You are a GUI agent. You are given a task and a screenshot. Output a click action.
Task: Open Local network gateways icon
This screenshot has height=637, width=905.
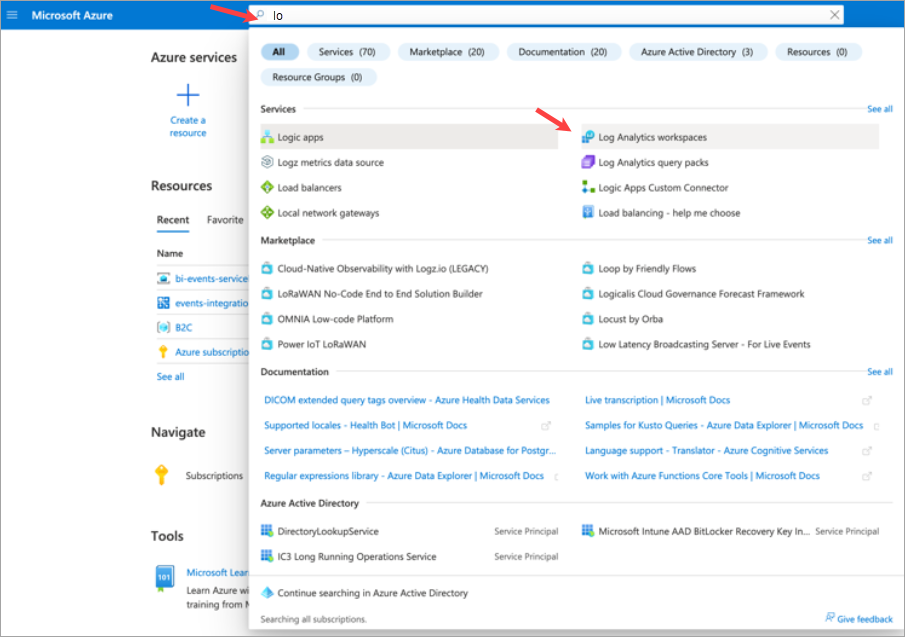pos(267,213)
